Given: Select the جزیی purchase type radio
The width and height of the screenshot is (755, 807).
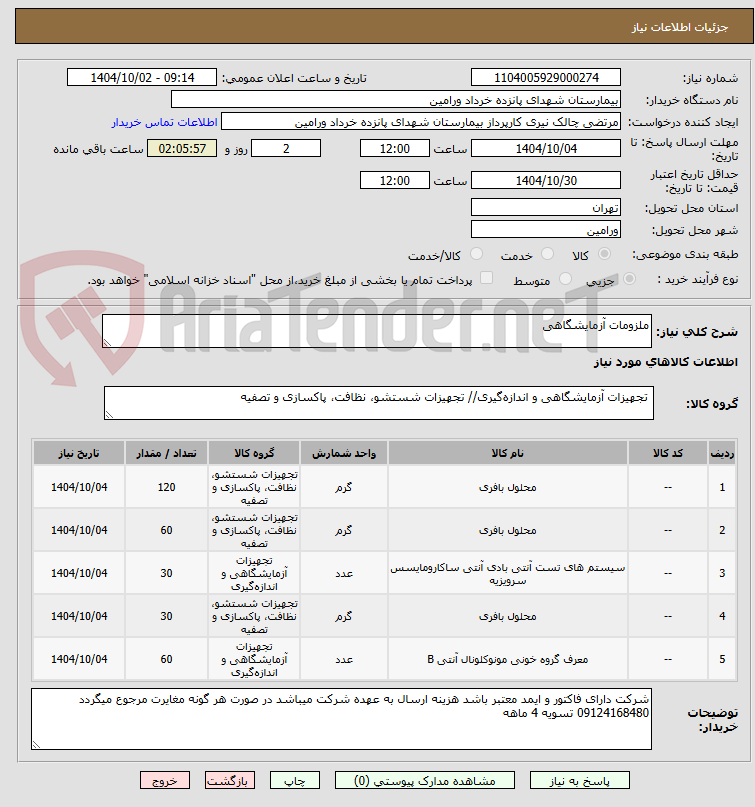Looking at the screenshot, I should point(628,279).
